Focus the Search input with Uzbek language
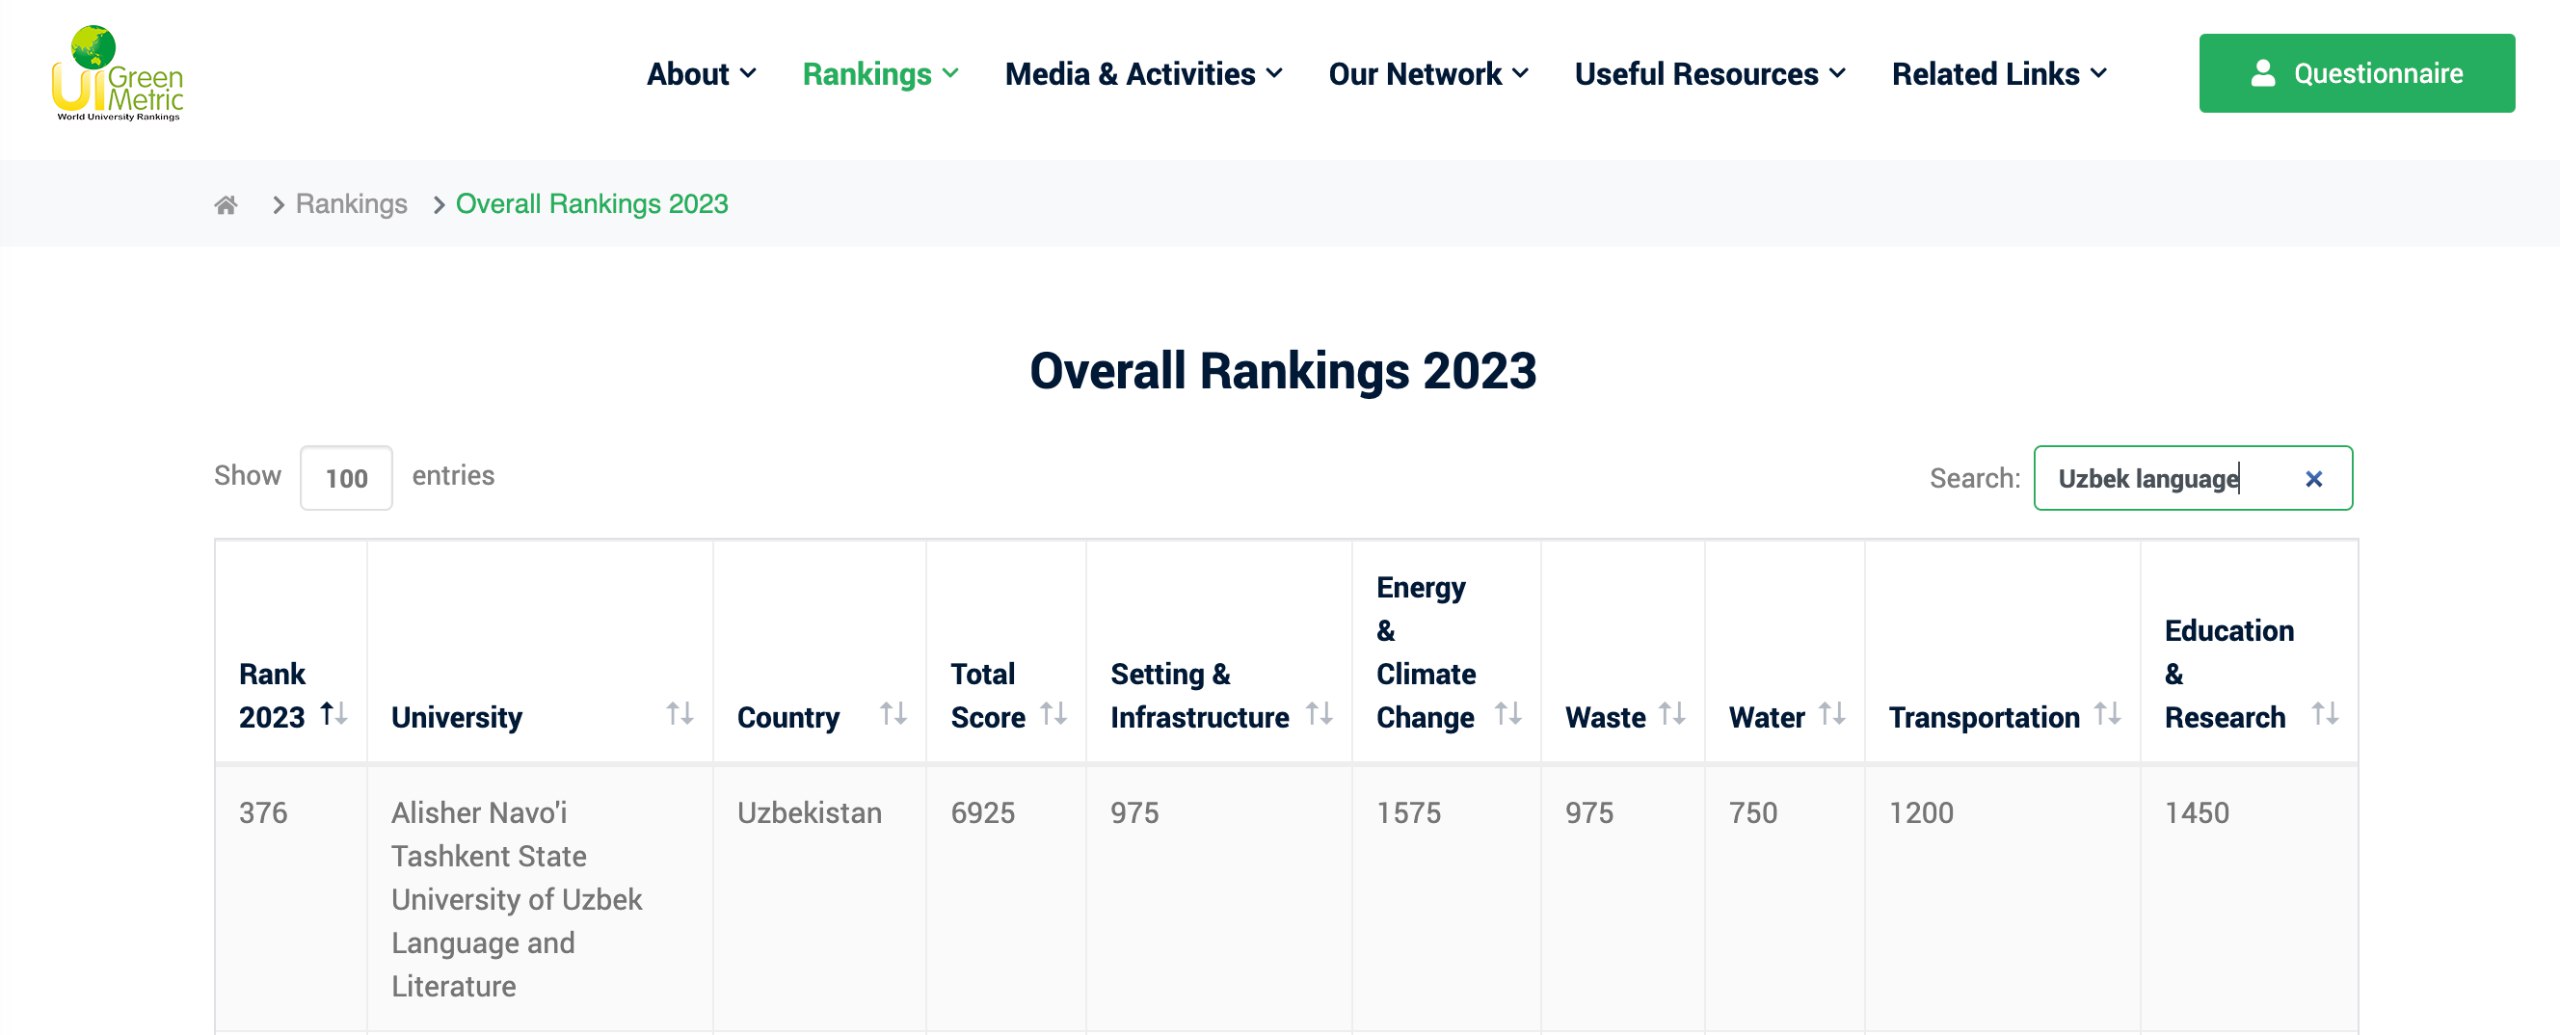Image resolution: width=2560 pixels, height=1035 pixels. coord(2170,479)
